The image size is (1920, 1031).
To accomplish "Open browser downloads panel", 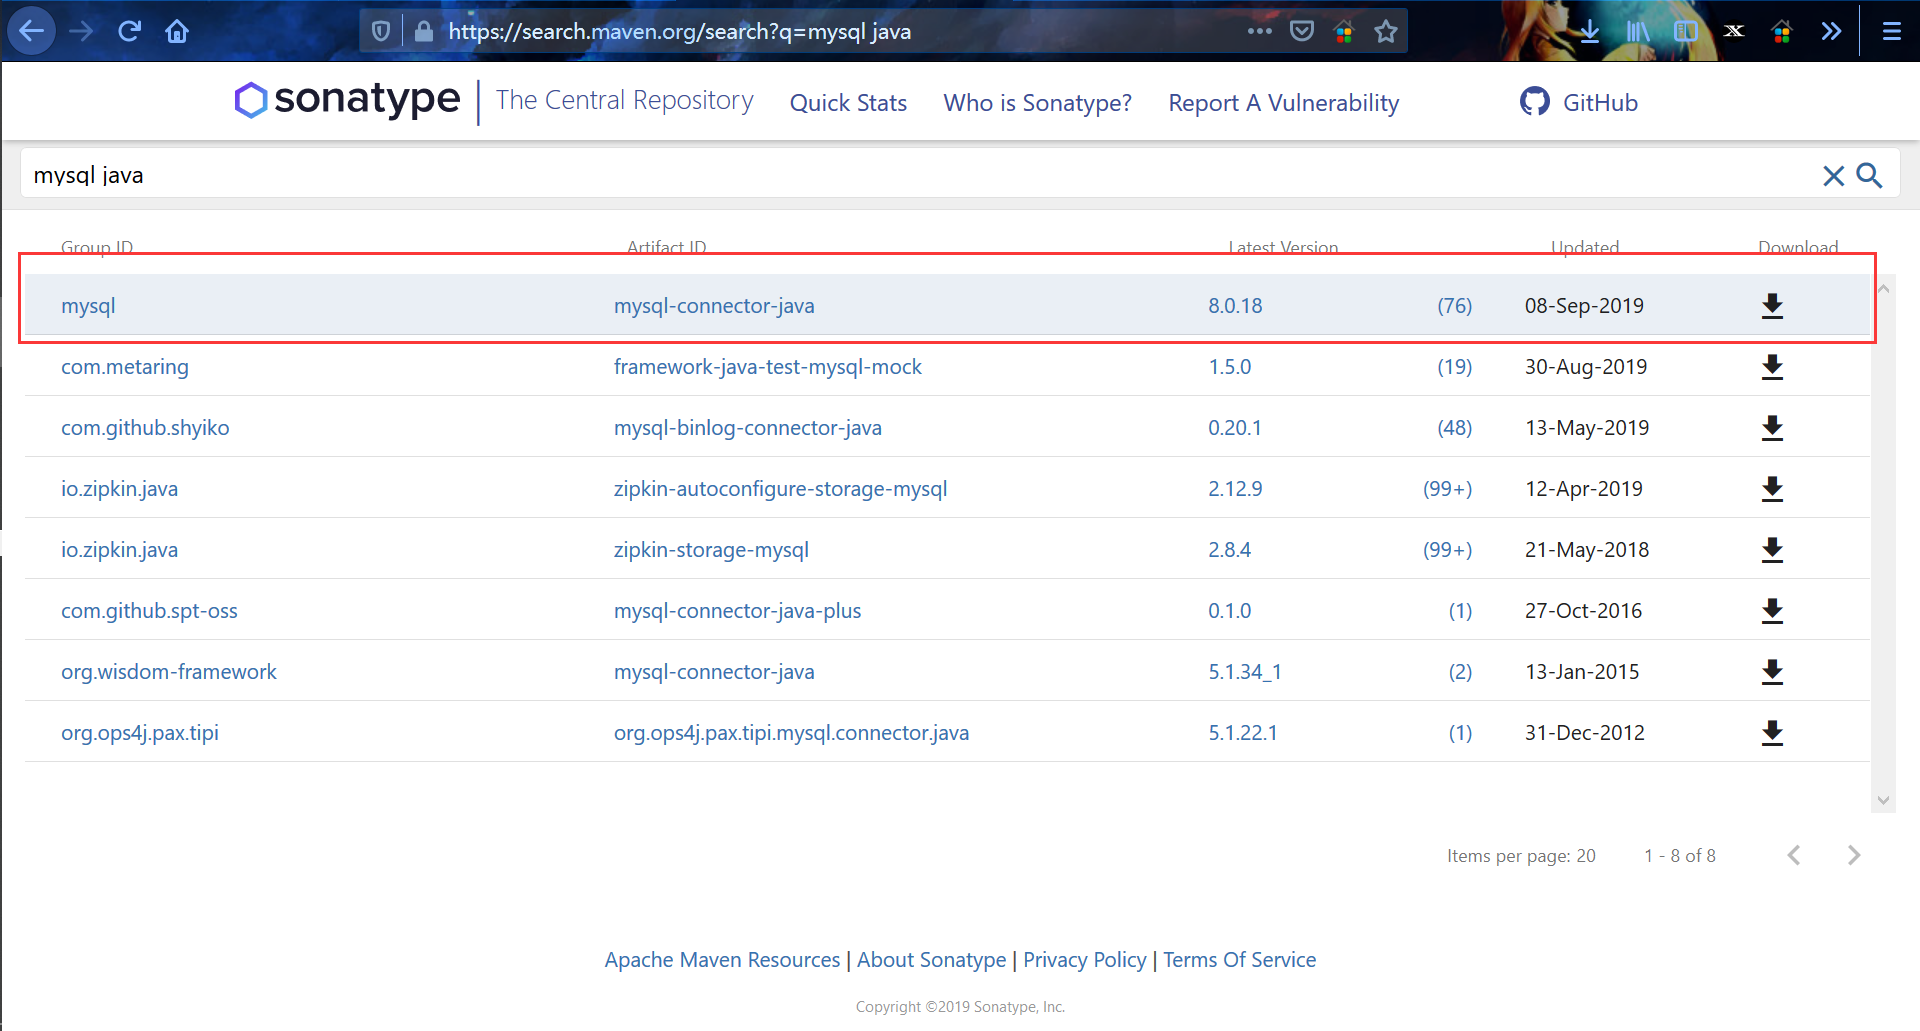I will [x=1589, y=31].
